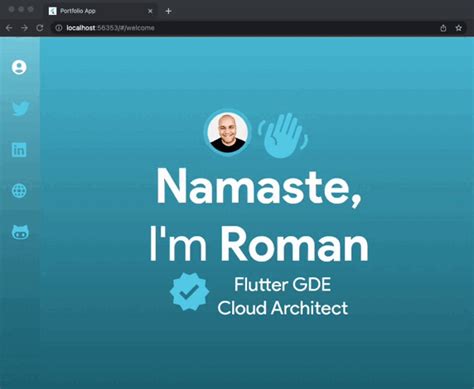The height and width of the screenshot is (389, 474).
Task: Click the browser forward arrow
Action: 24,28
